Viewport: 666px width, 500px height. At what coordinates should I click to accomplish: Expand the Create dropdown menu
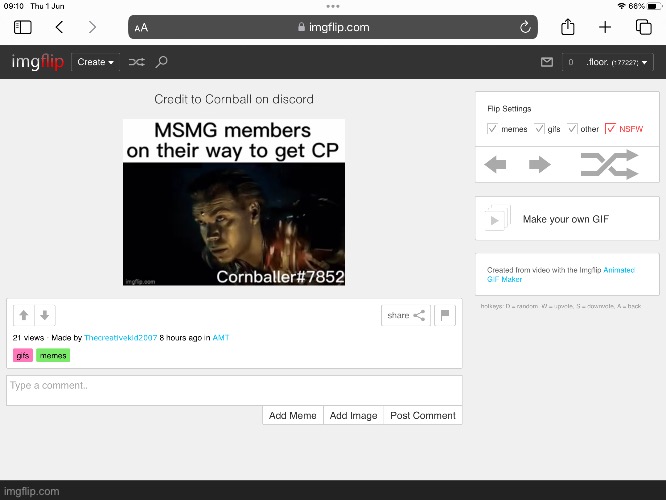[96, 62]
